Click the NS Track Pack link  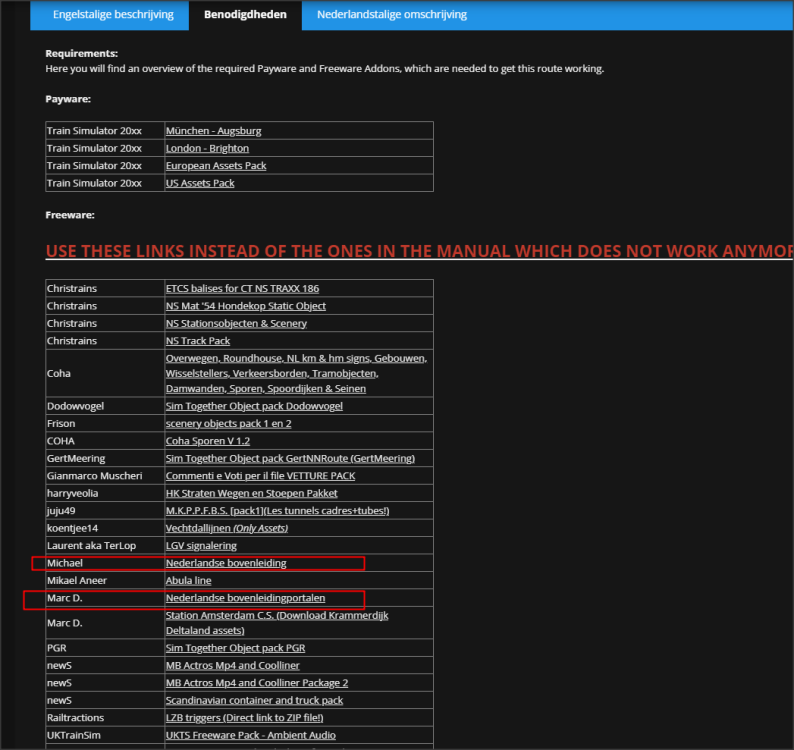(198, 341)
